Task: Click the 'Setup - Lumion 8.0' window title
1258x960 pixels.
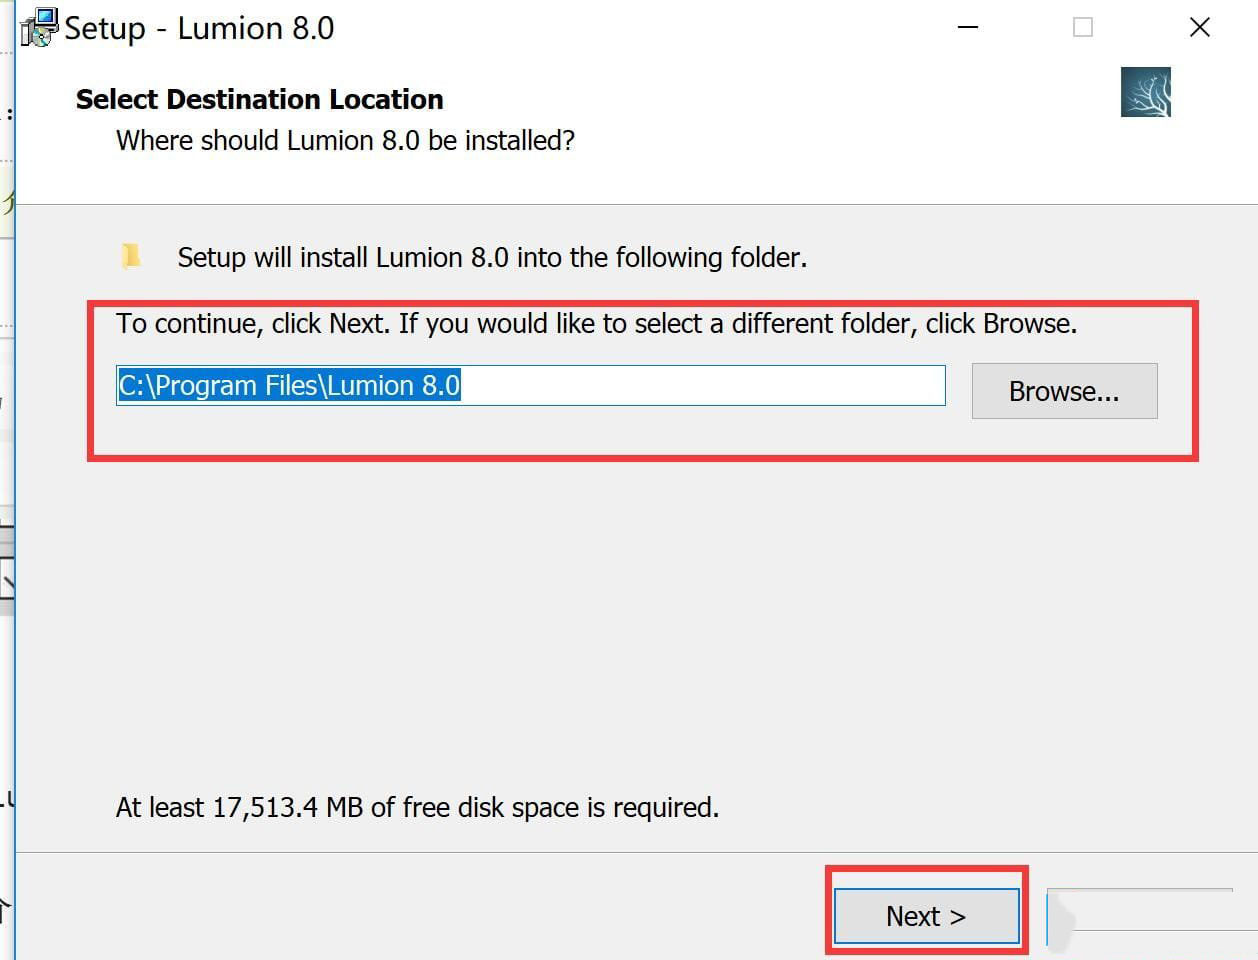Action: coord(199,28)
